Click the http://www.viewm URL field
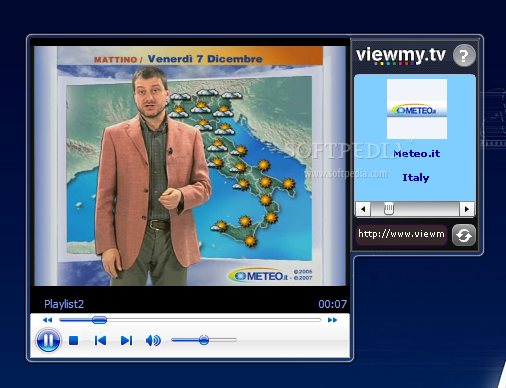 click(x=401, y=235)
